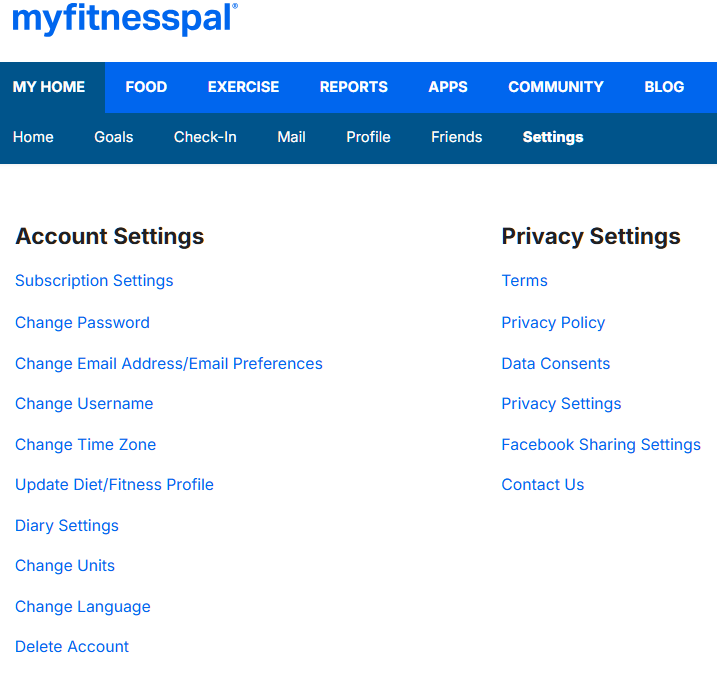Visit the COMMUNITY tab
Image resolution: width=717 pixels, height=673 pixels.
556,87
